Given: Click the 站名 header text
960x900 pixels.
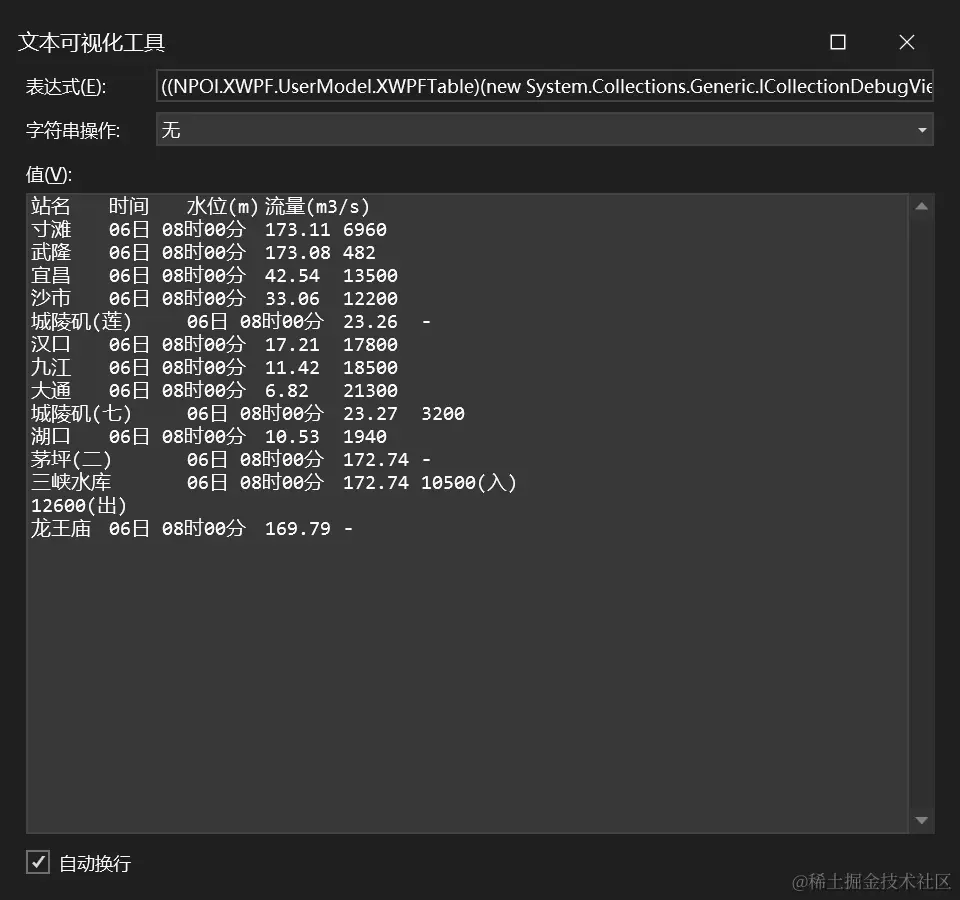Looking at the screenshot, I should point(51,207).
